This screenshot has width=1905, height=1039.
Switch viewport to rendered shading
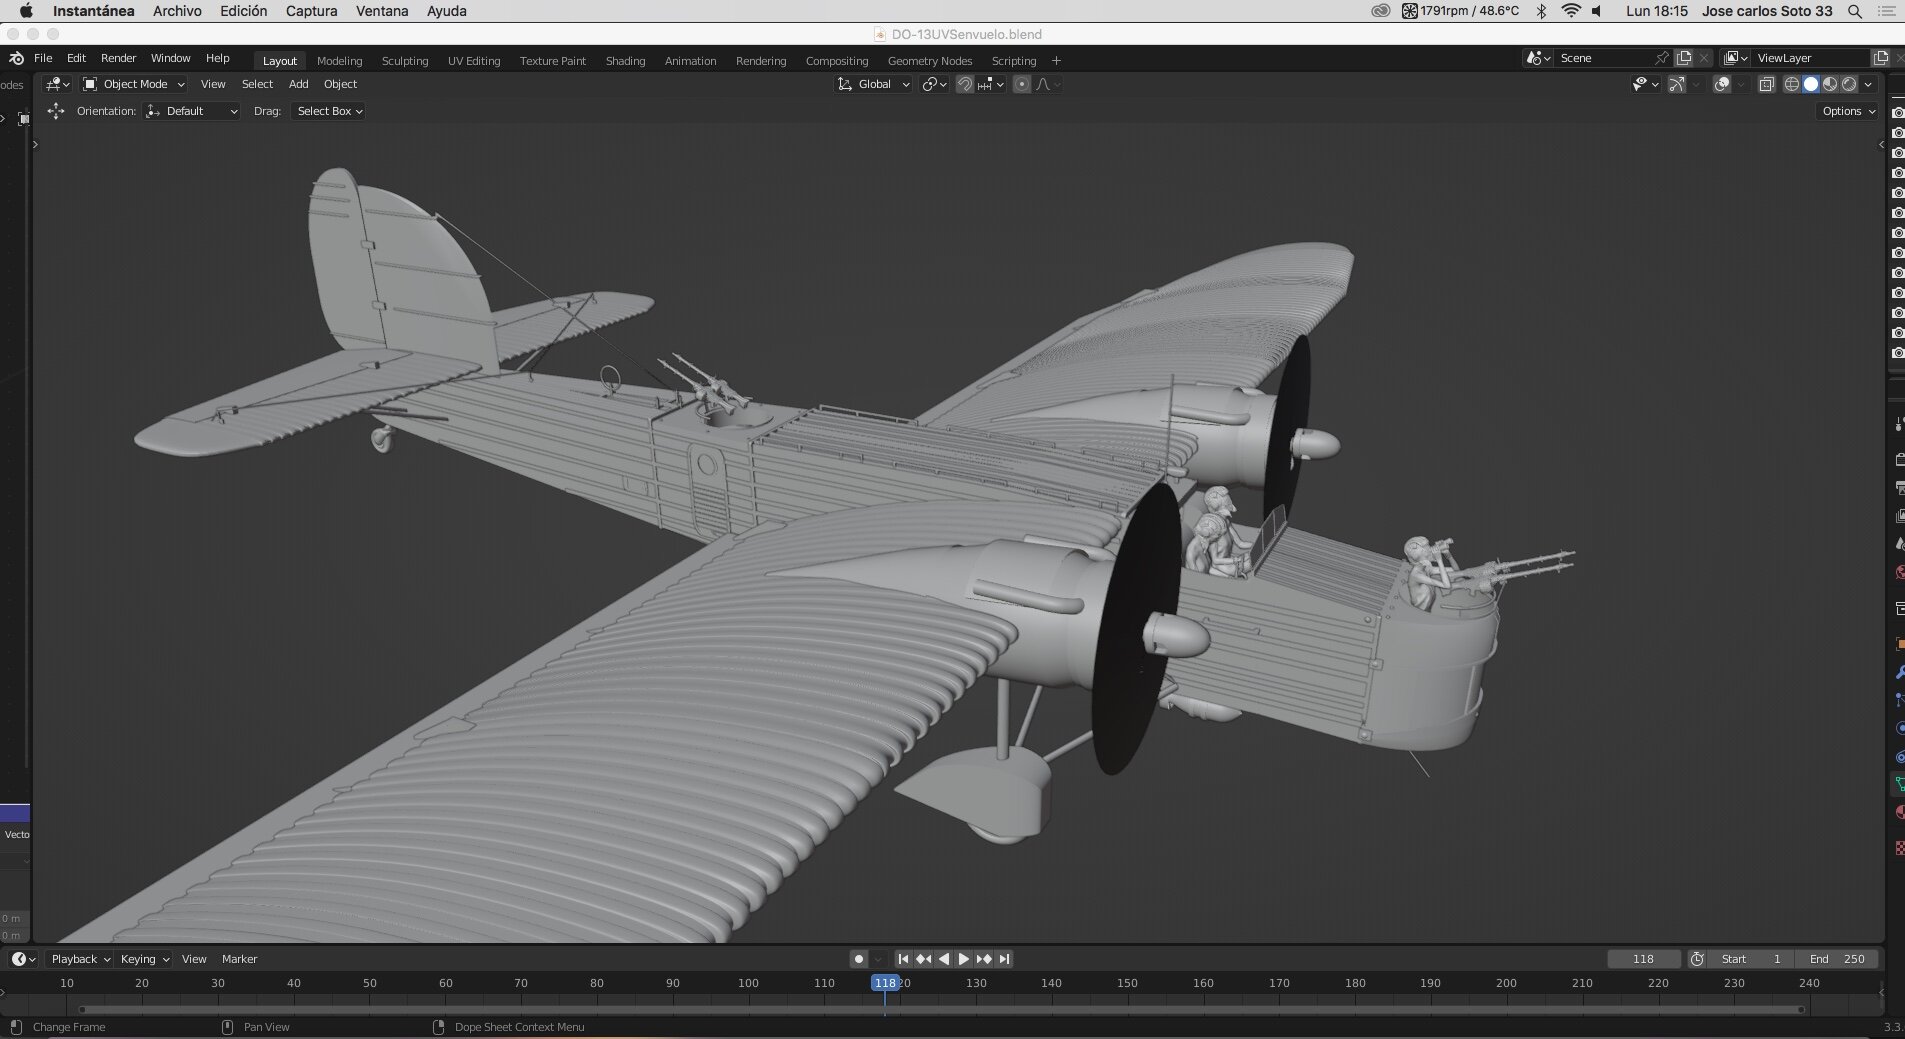[1849, 84]
